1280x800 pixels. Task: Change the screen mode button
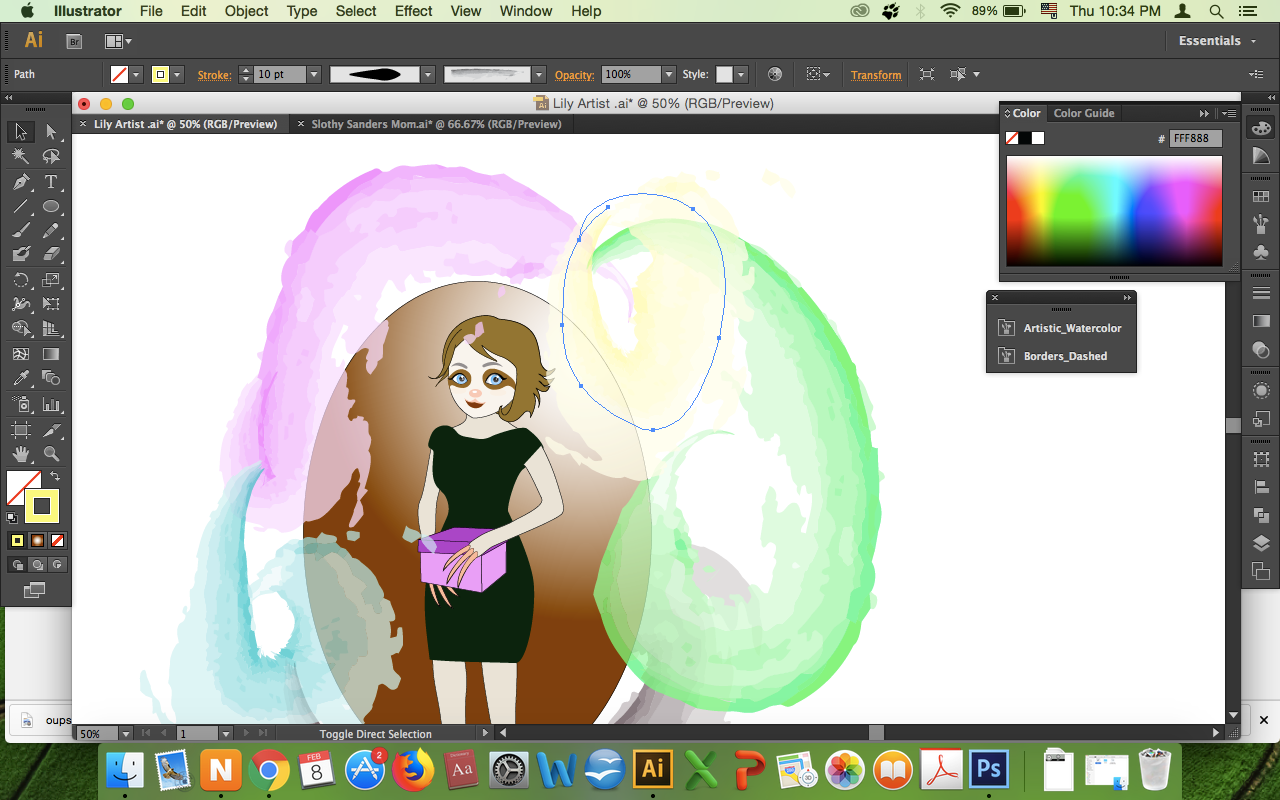(x=35, y=591)
